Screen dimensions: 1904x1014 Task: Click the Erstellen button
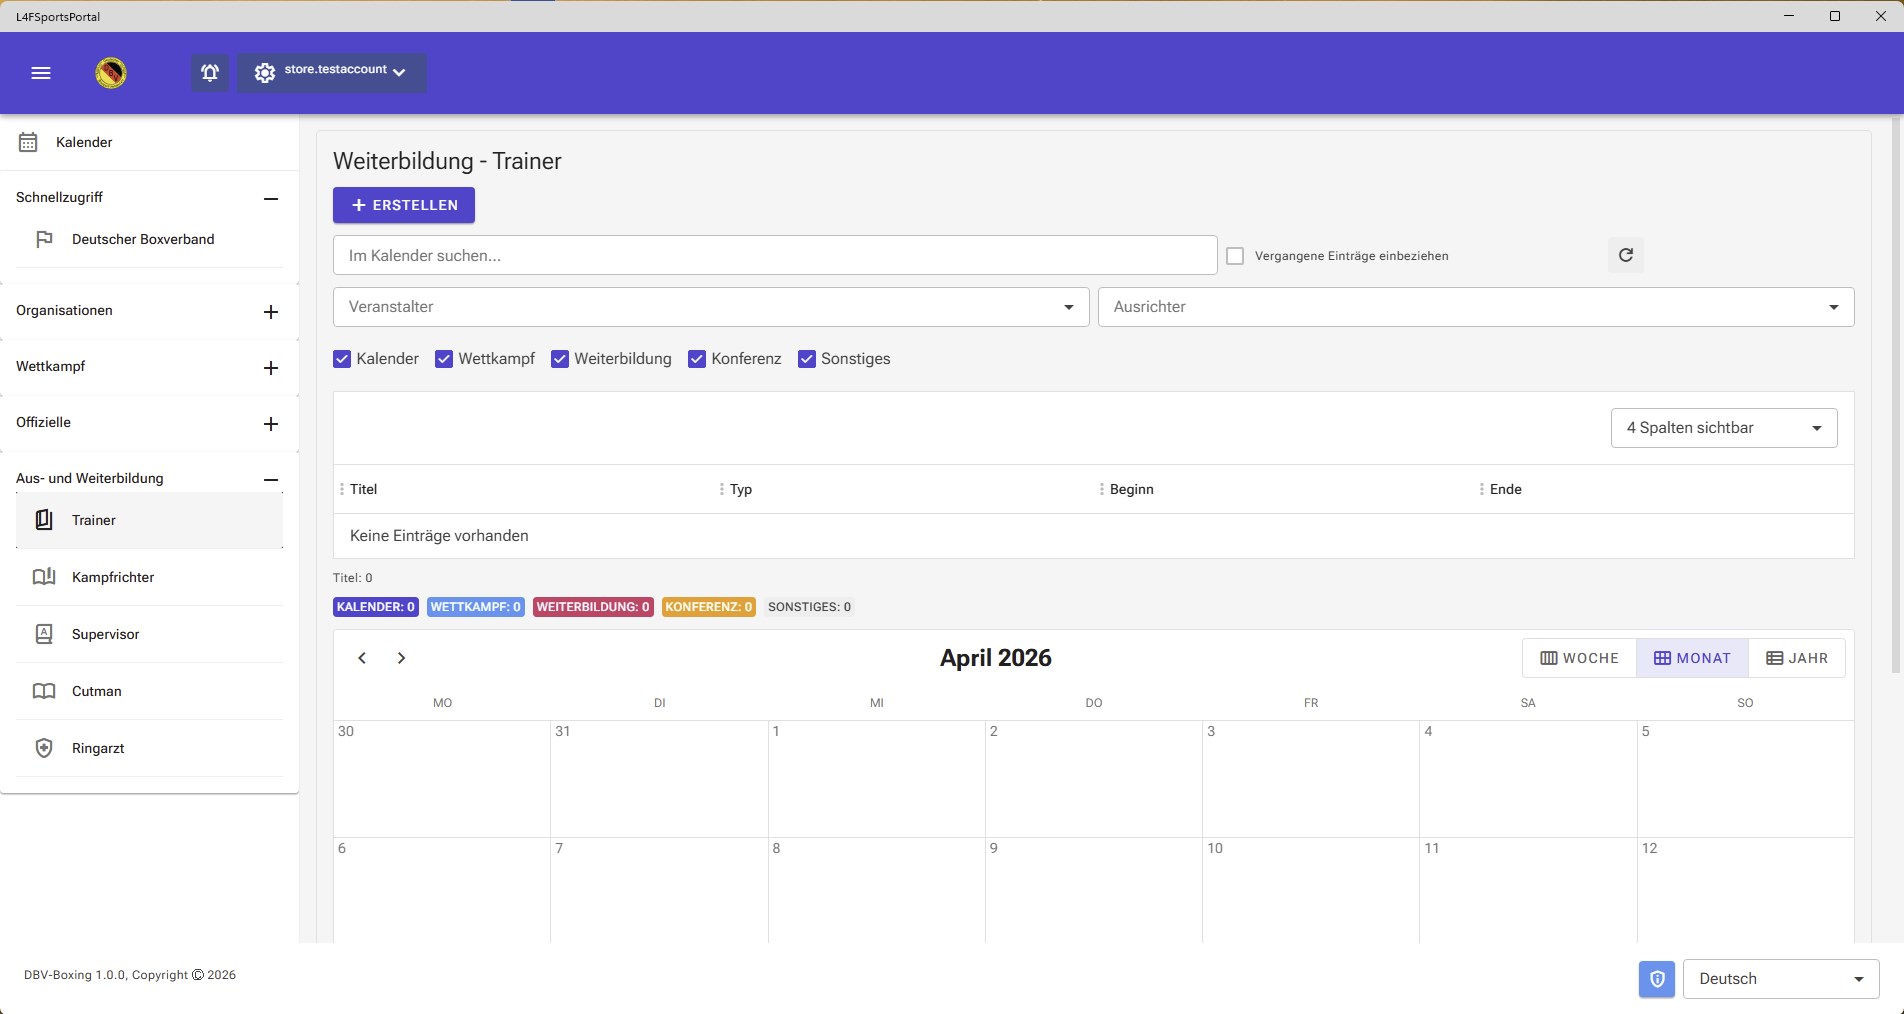point(404,205)
